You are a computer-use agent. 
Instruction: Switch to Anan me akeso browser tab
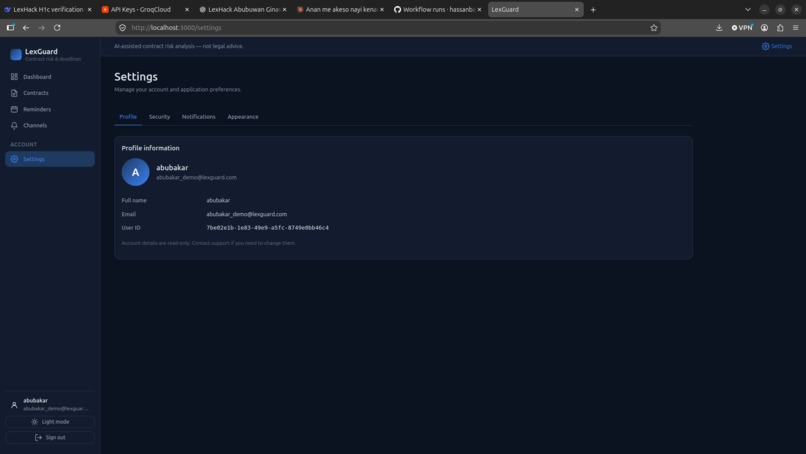[340, 9]
